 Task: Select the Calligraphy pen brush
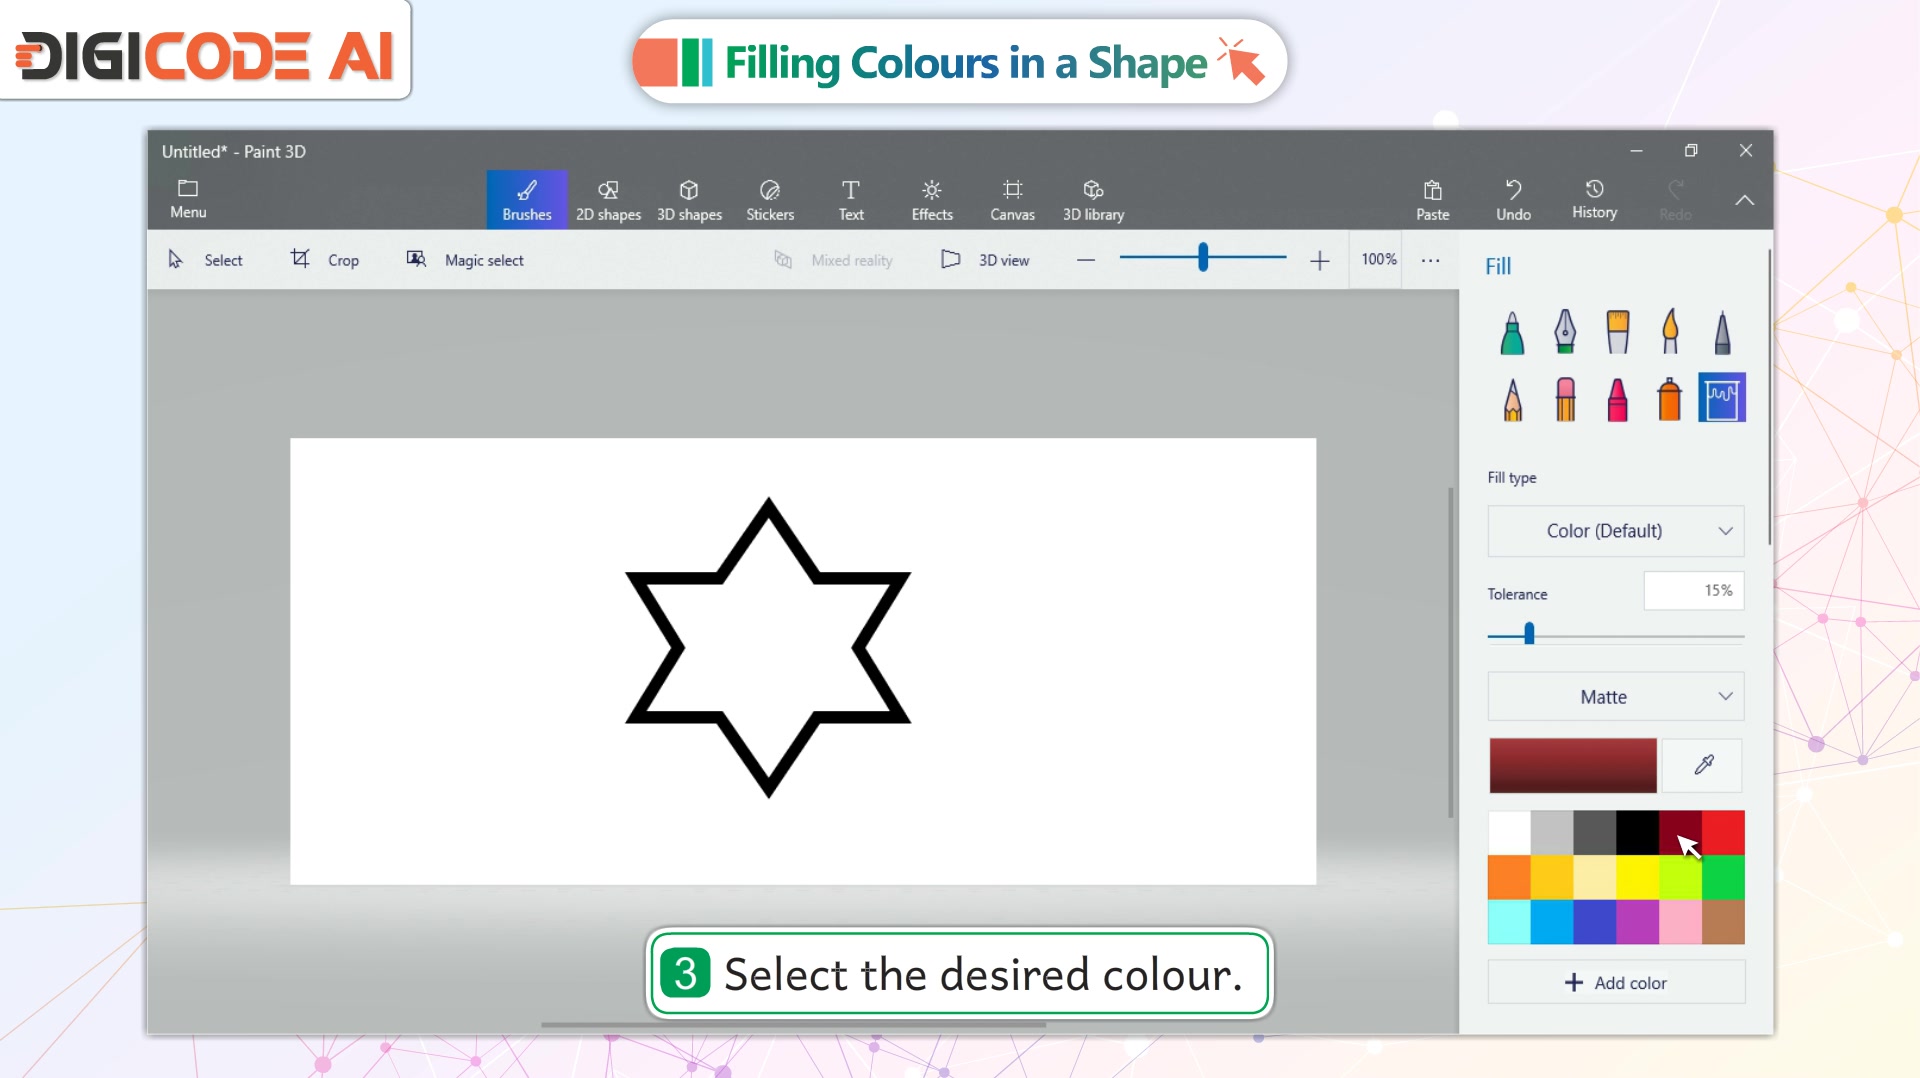[x=1565, y=333]
